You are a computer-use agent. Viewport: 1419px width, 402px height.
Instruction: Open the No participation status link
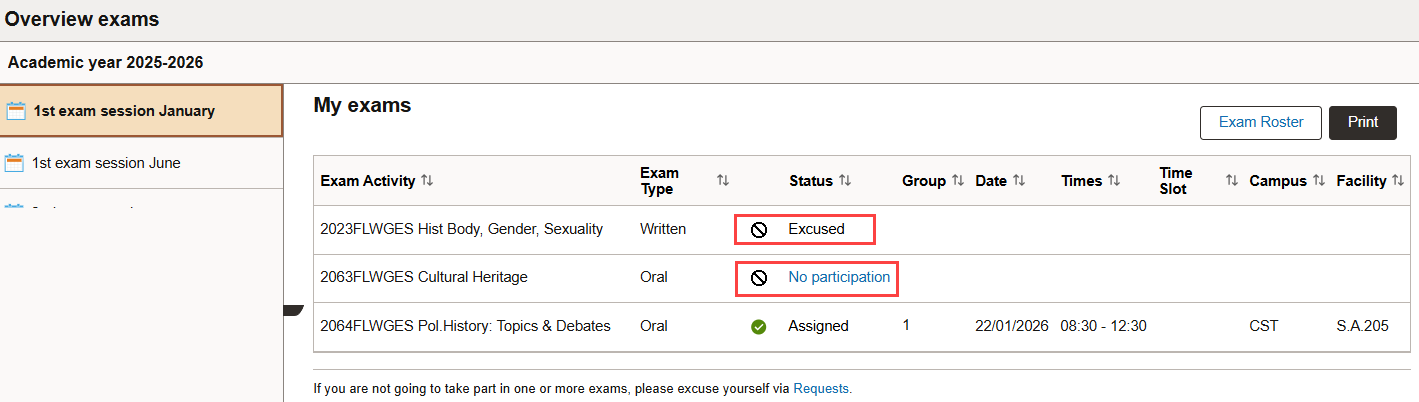coord(839,278)
